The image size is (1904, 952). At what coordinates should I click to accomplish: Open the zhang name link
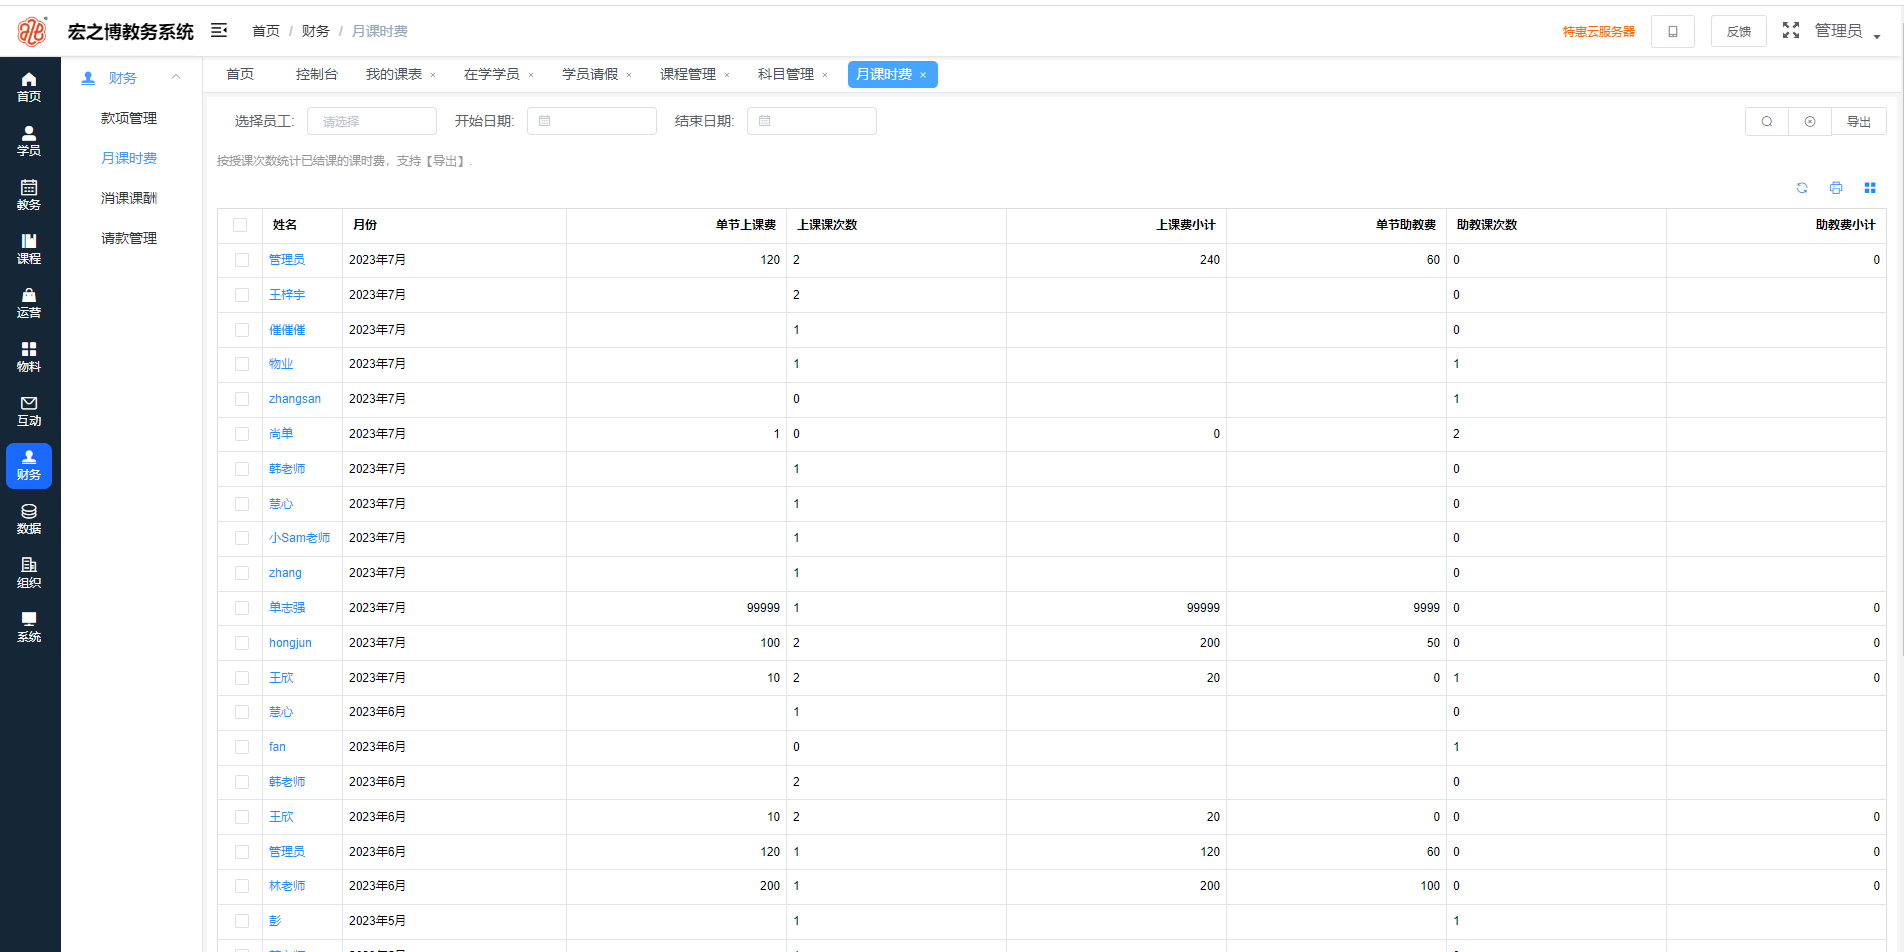(285, 573)
